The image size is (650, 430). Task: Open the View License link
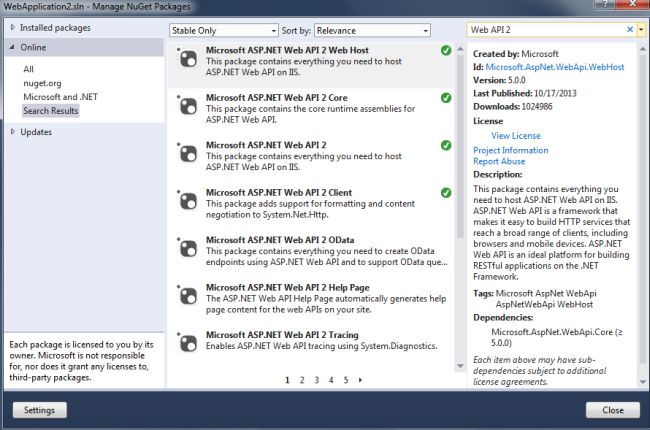click(x=516, y=136)
